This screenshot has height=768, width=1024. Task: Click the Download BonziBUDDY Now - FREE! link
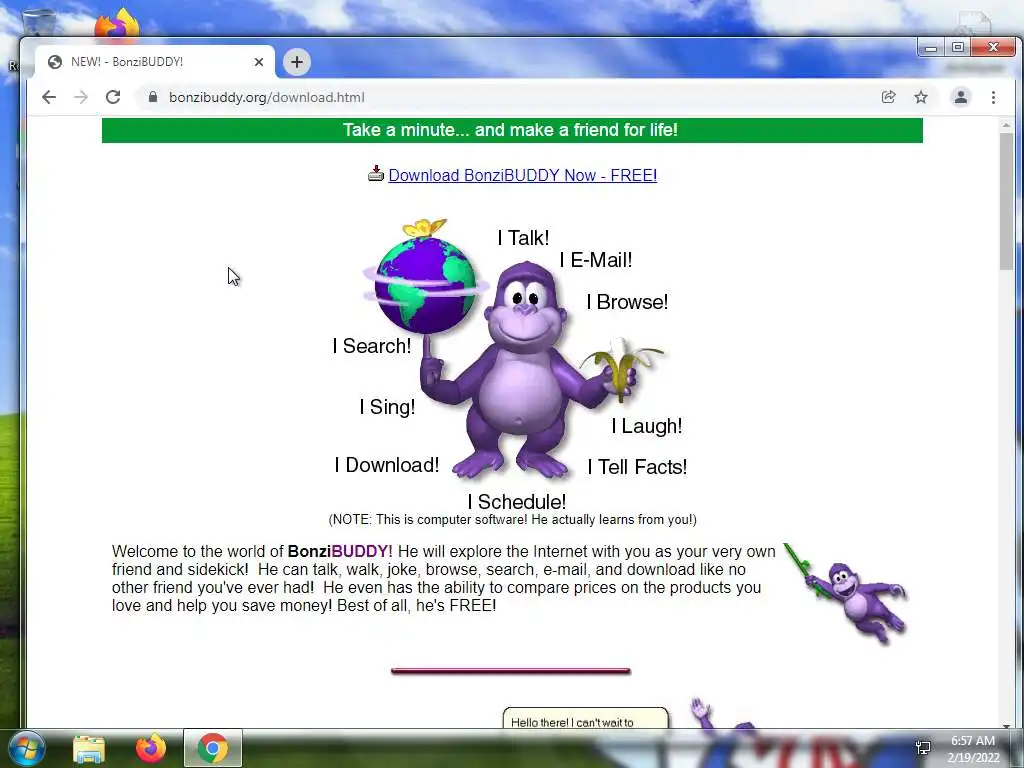522,175
